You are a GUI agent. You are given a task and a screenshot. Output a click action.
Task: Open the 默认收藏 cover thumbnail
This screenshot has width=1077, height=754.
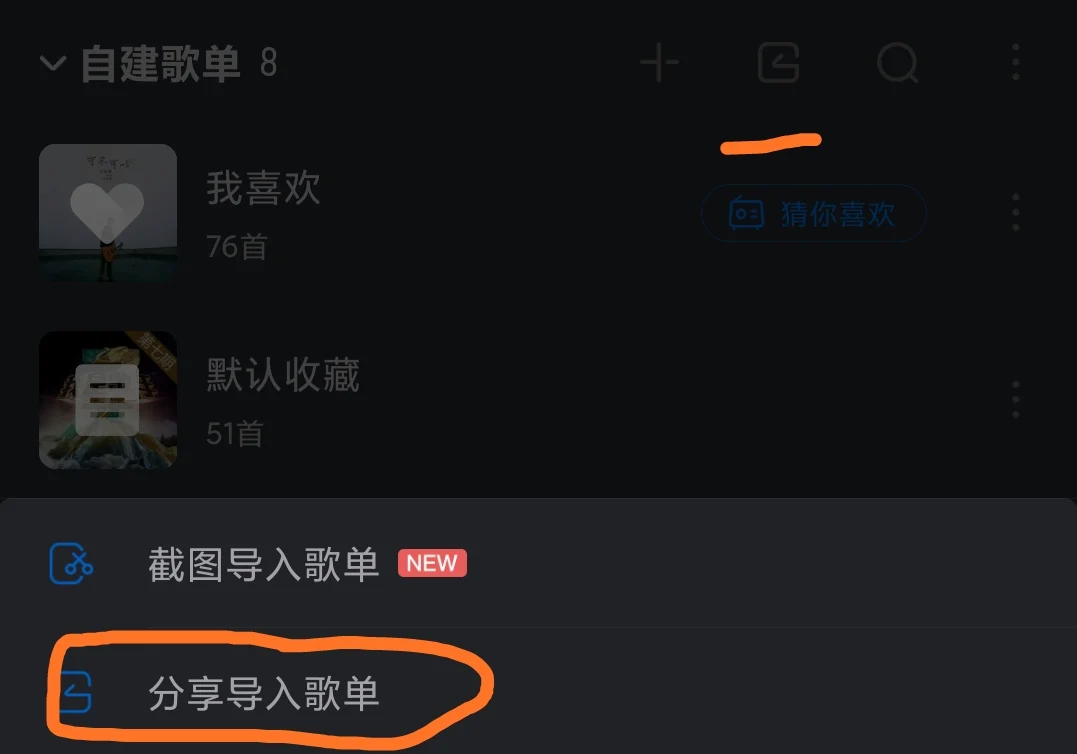[x=108, y=400]
